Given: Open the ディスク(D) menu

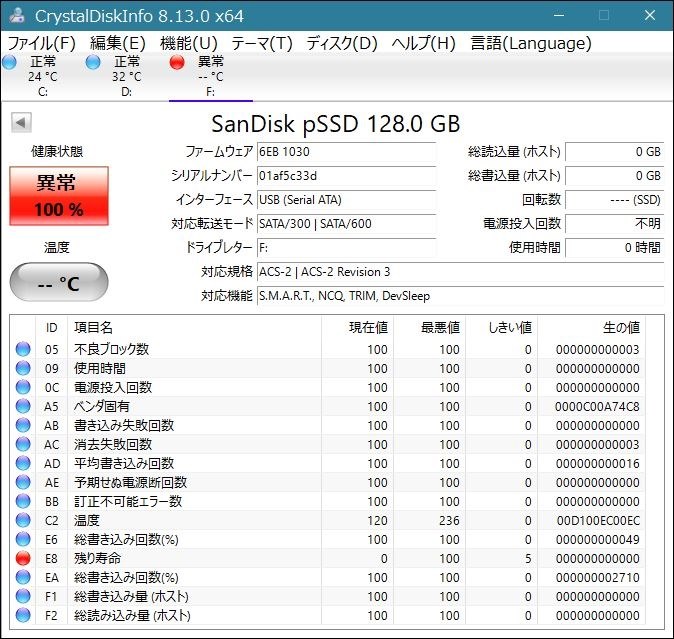Looking at the screenshot, I should click(342, 43).
